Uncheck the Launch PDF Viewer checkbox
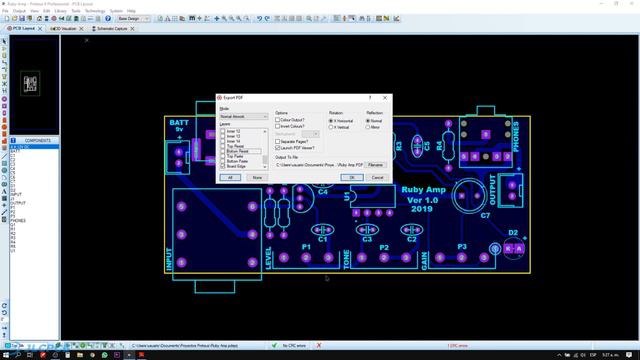The height and width of the screenshot is (360, 640). click(278, 148)
